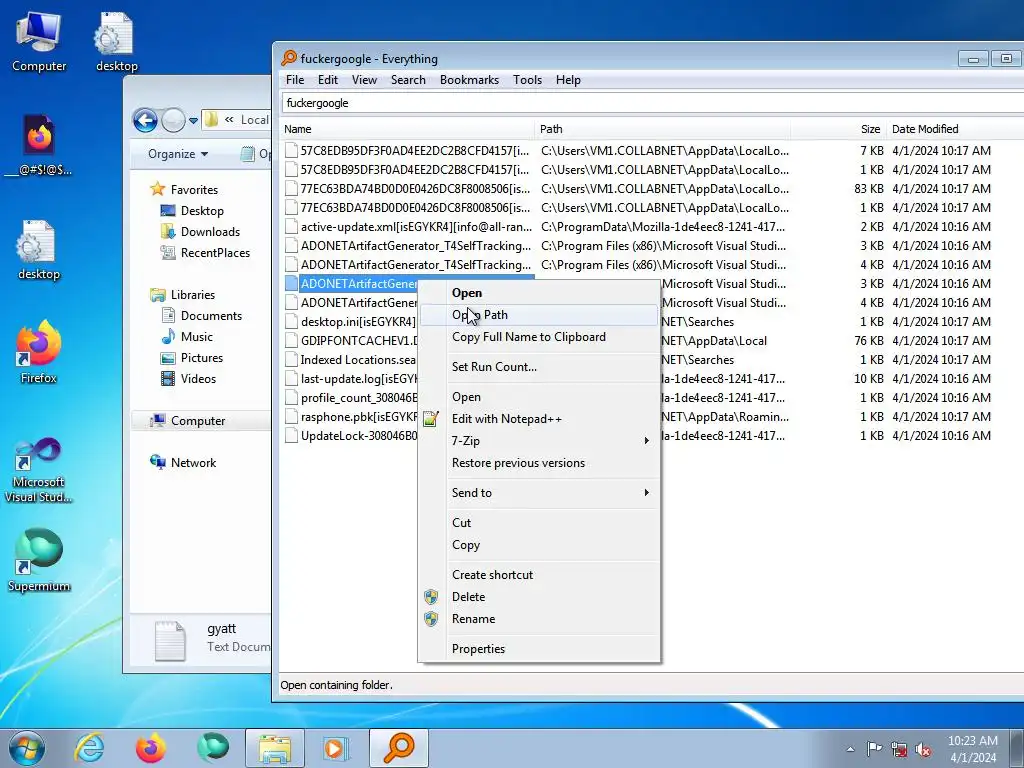
Task: Open the Organize dropdown in Explorer
Action: coord(178,154)
